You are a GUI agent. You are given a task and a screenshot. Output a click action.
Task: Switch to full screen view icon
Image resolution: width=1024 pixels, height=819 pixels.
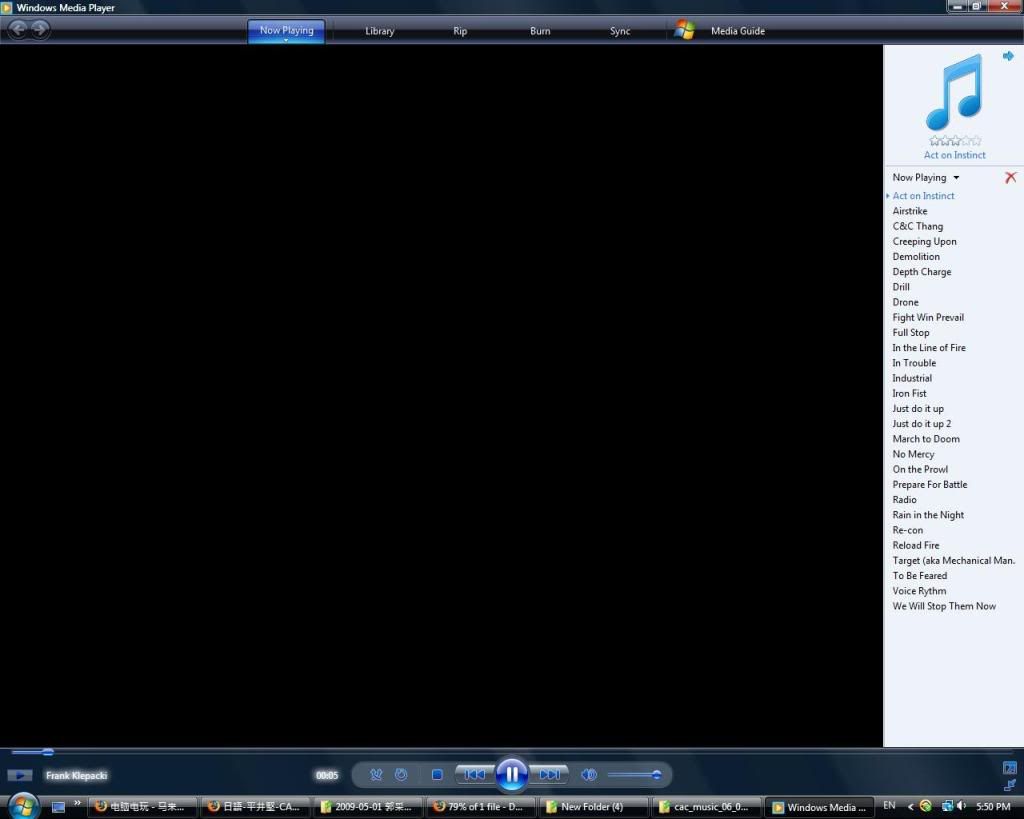click(1010, 767)
